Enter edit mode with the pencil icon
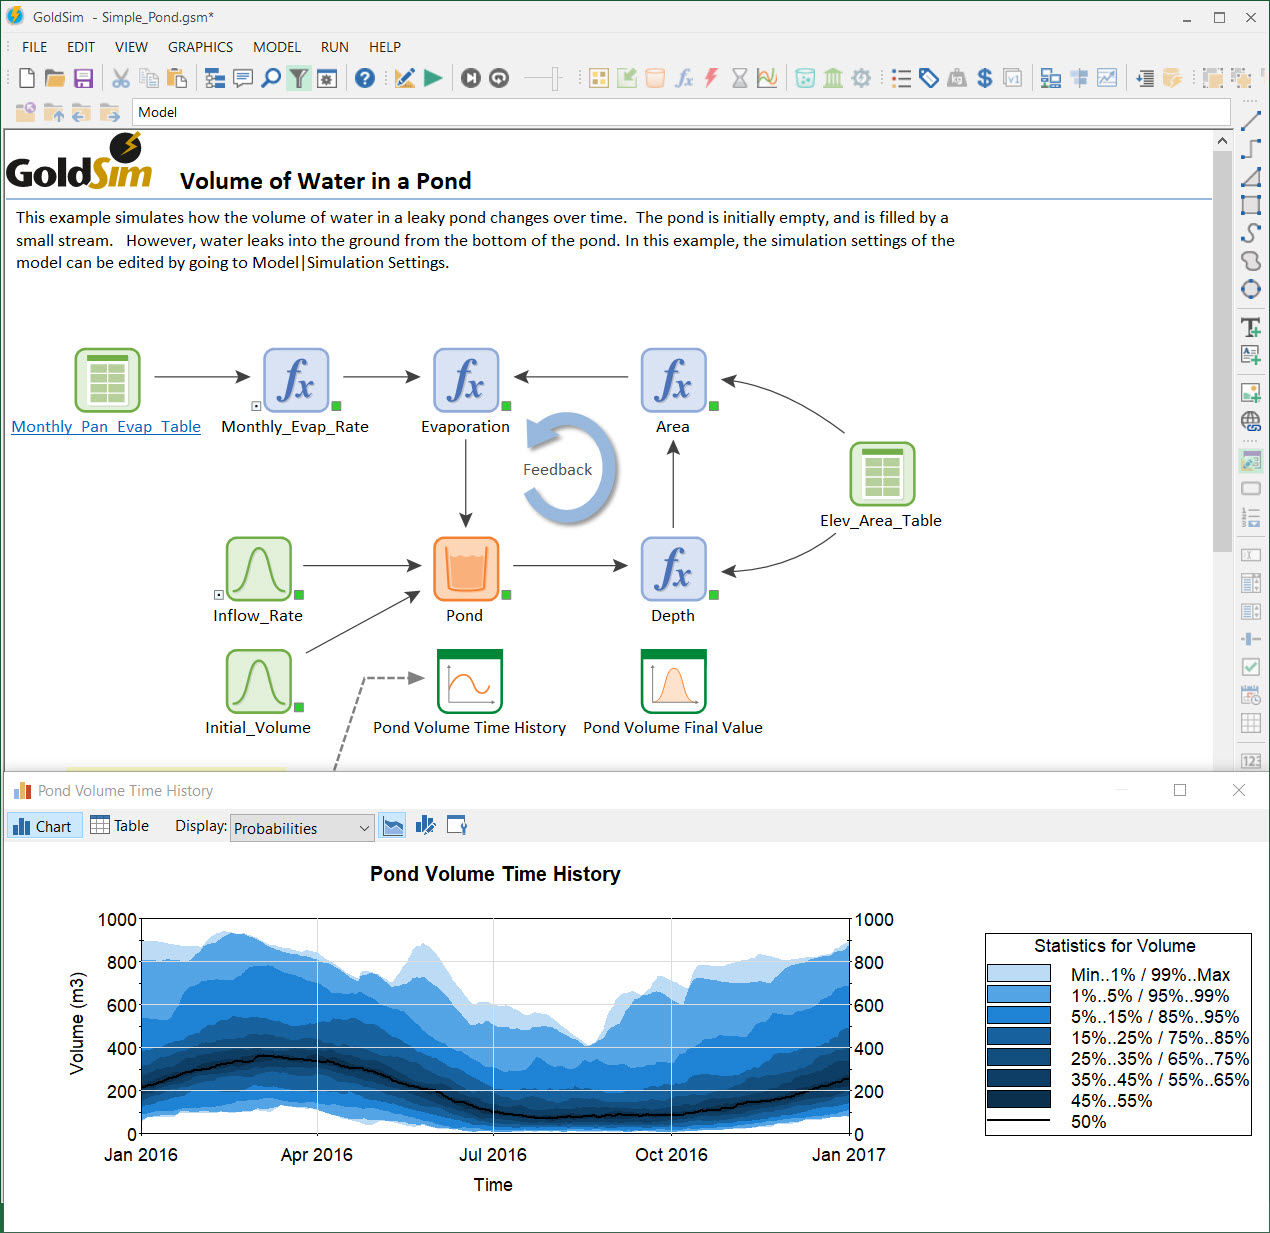 click(405, 78)
